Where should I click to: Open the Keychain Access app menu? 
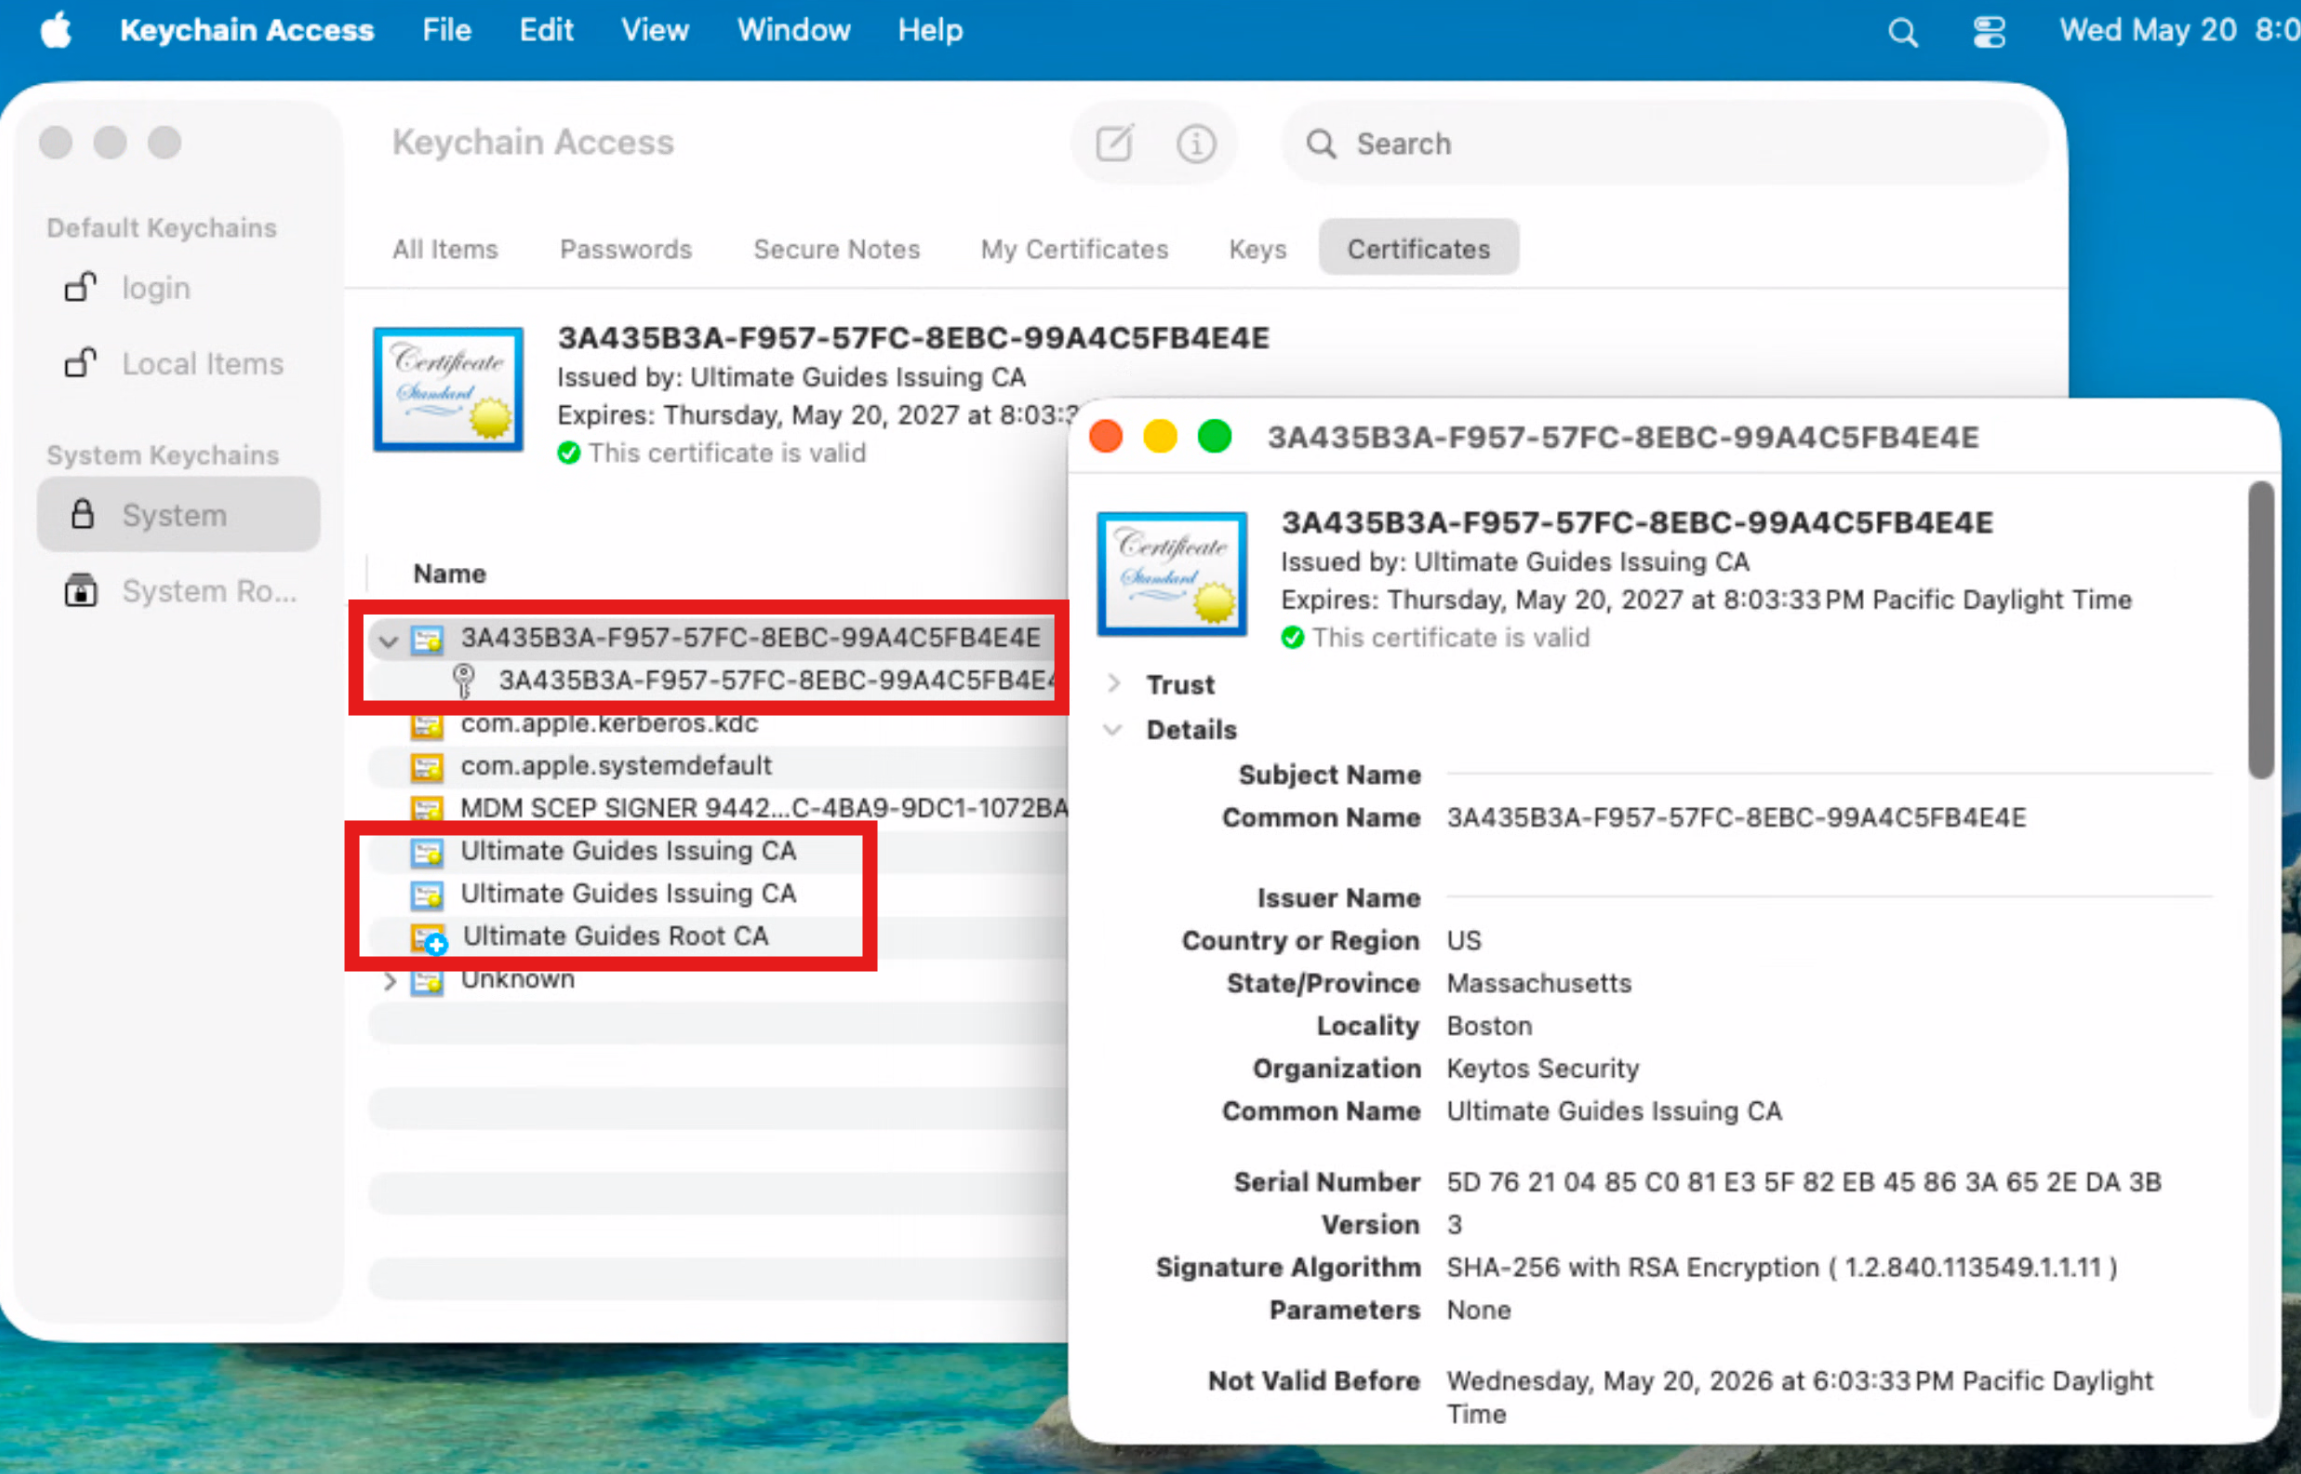coord(247,30)
